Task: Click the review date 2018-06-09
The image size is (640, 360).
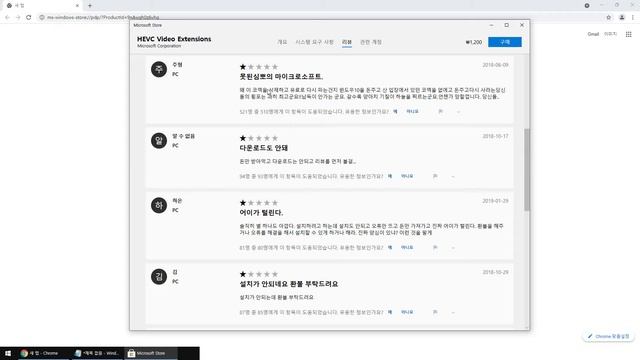Action: [495, 65]
